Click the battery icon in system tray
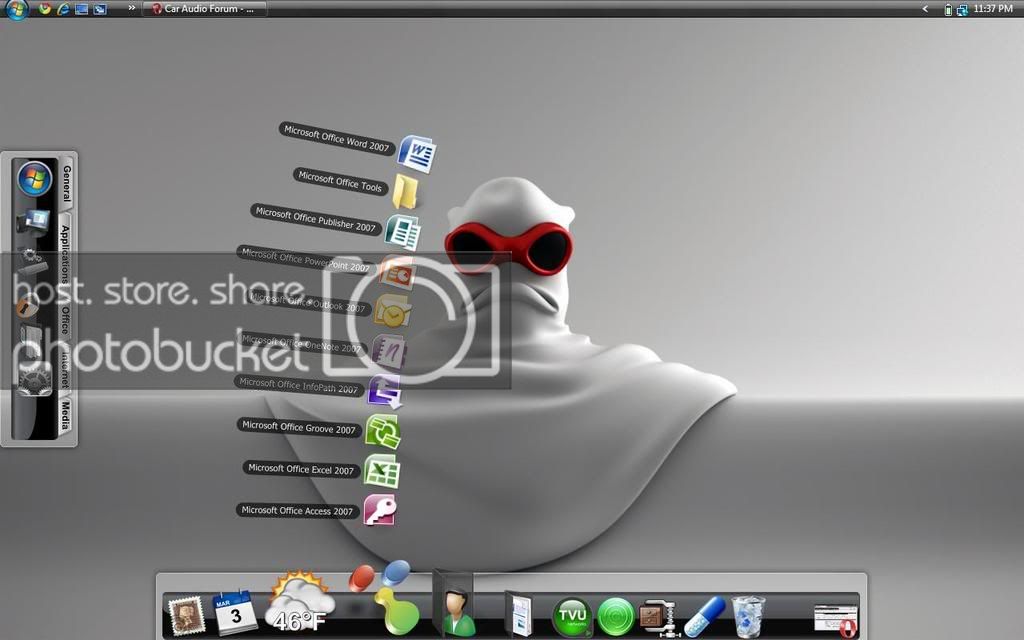This screenshot has width=1024, height=640. point(948,10)
